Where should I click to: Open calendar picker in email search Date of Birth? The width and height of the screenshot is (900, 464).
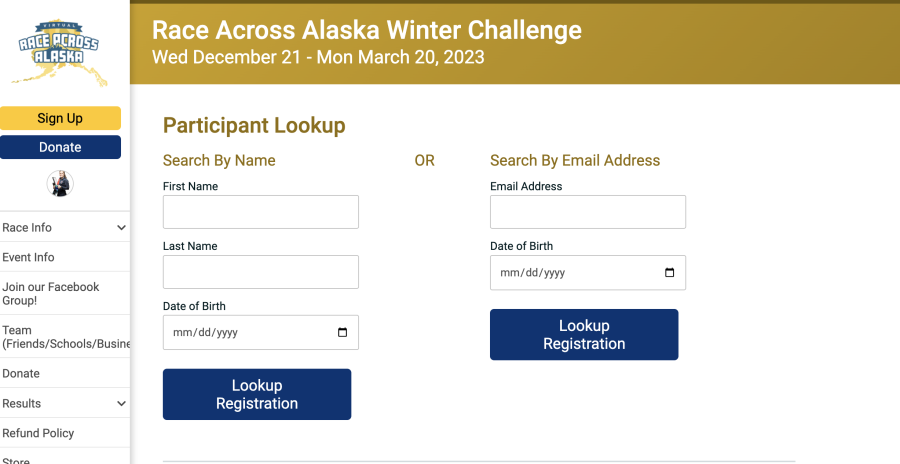669,273
